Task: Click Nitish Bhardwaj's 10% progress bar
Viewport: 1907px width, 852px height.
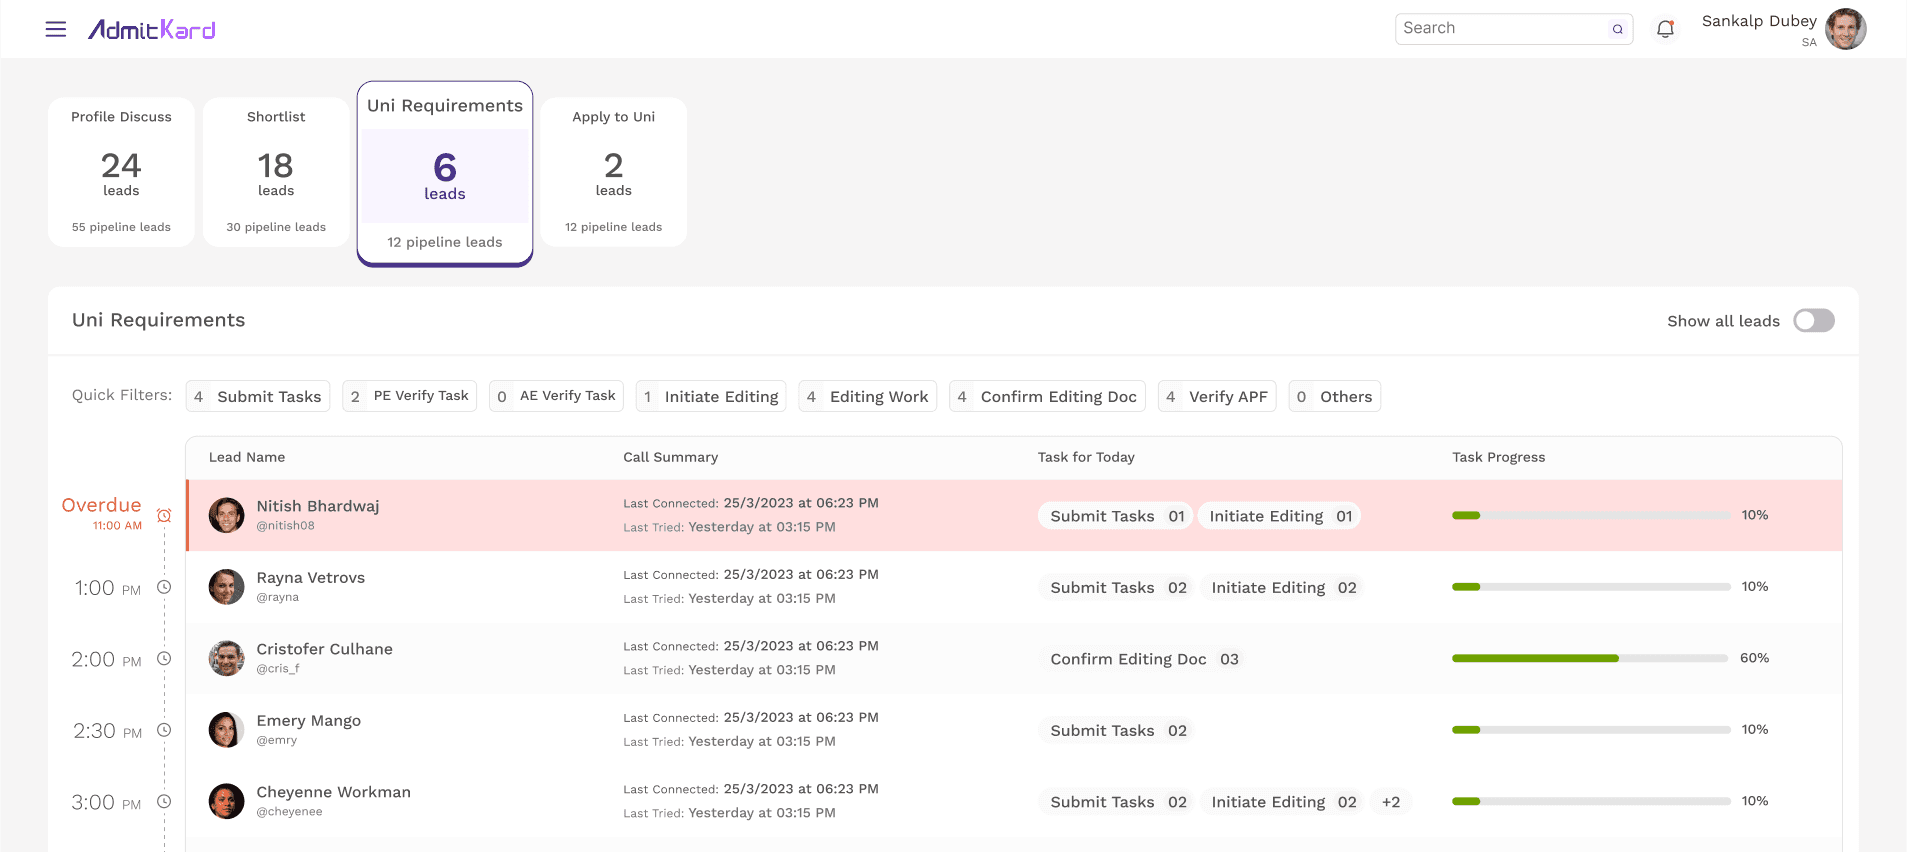Action: (1591, 515)
